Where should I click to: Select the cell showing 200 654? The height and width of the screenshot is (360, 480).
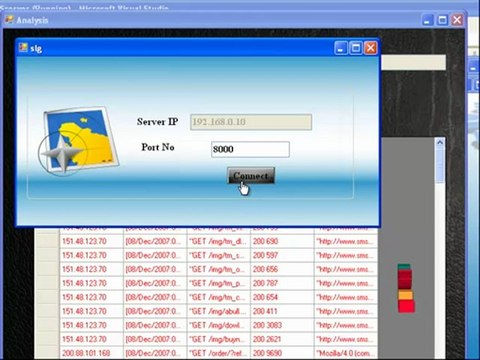pyautogui.click(x=282, y=297)
